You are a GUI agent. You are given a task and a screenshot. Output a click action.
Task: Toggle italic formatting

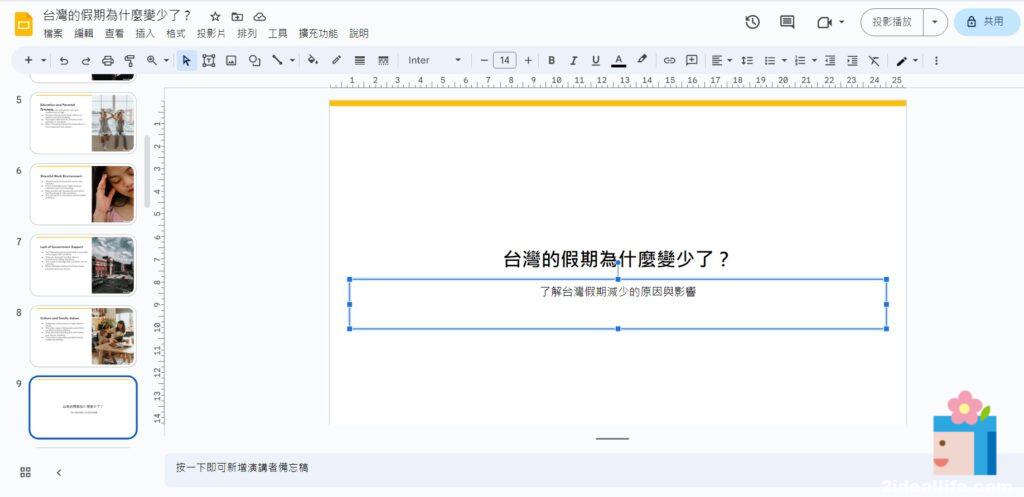(x=574, y=60)
